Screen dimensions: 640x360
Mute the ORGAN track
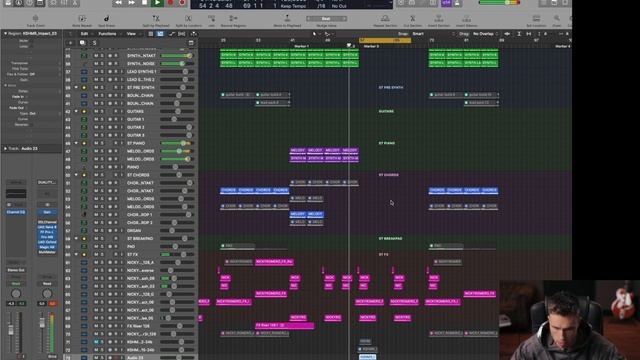click(x=96, y=231)
